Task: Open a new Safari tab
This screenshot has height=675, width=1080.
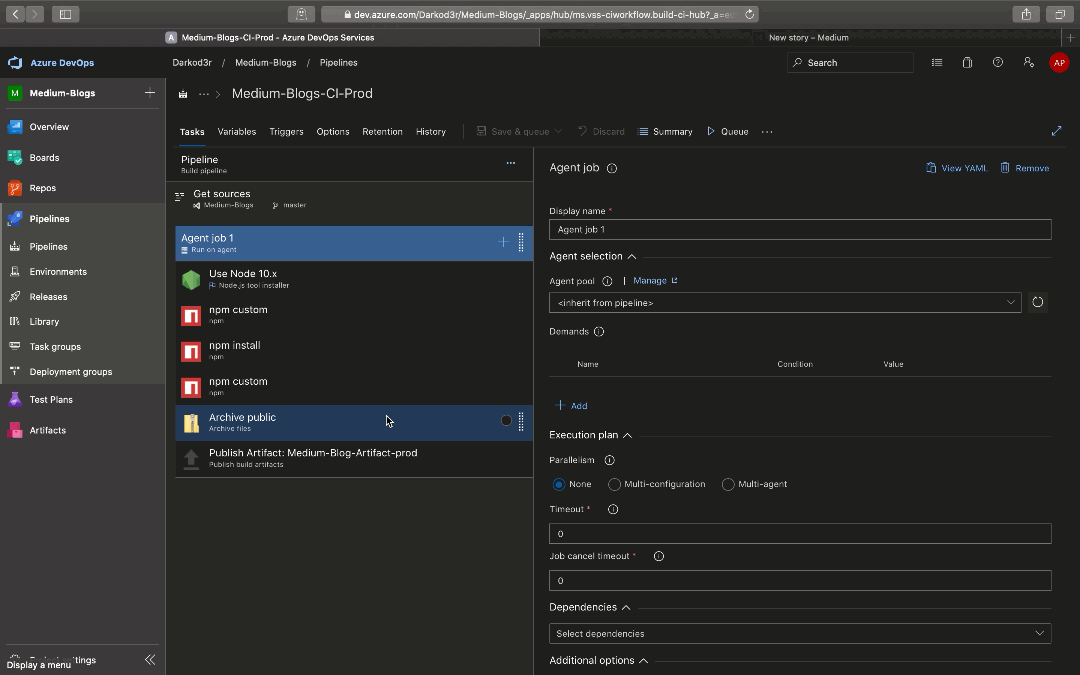Action: (x=1070, y=38)
